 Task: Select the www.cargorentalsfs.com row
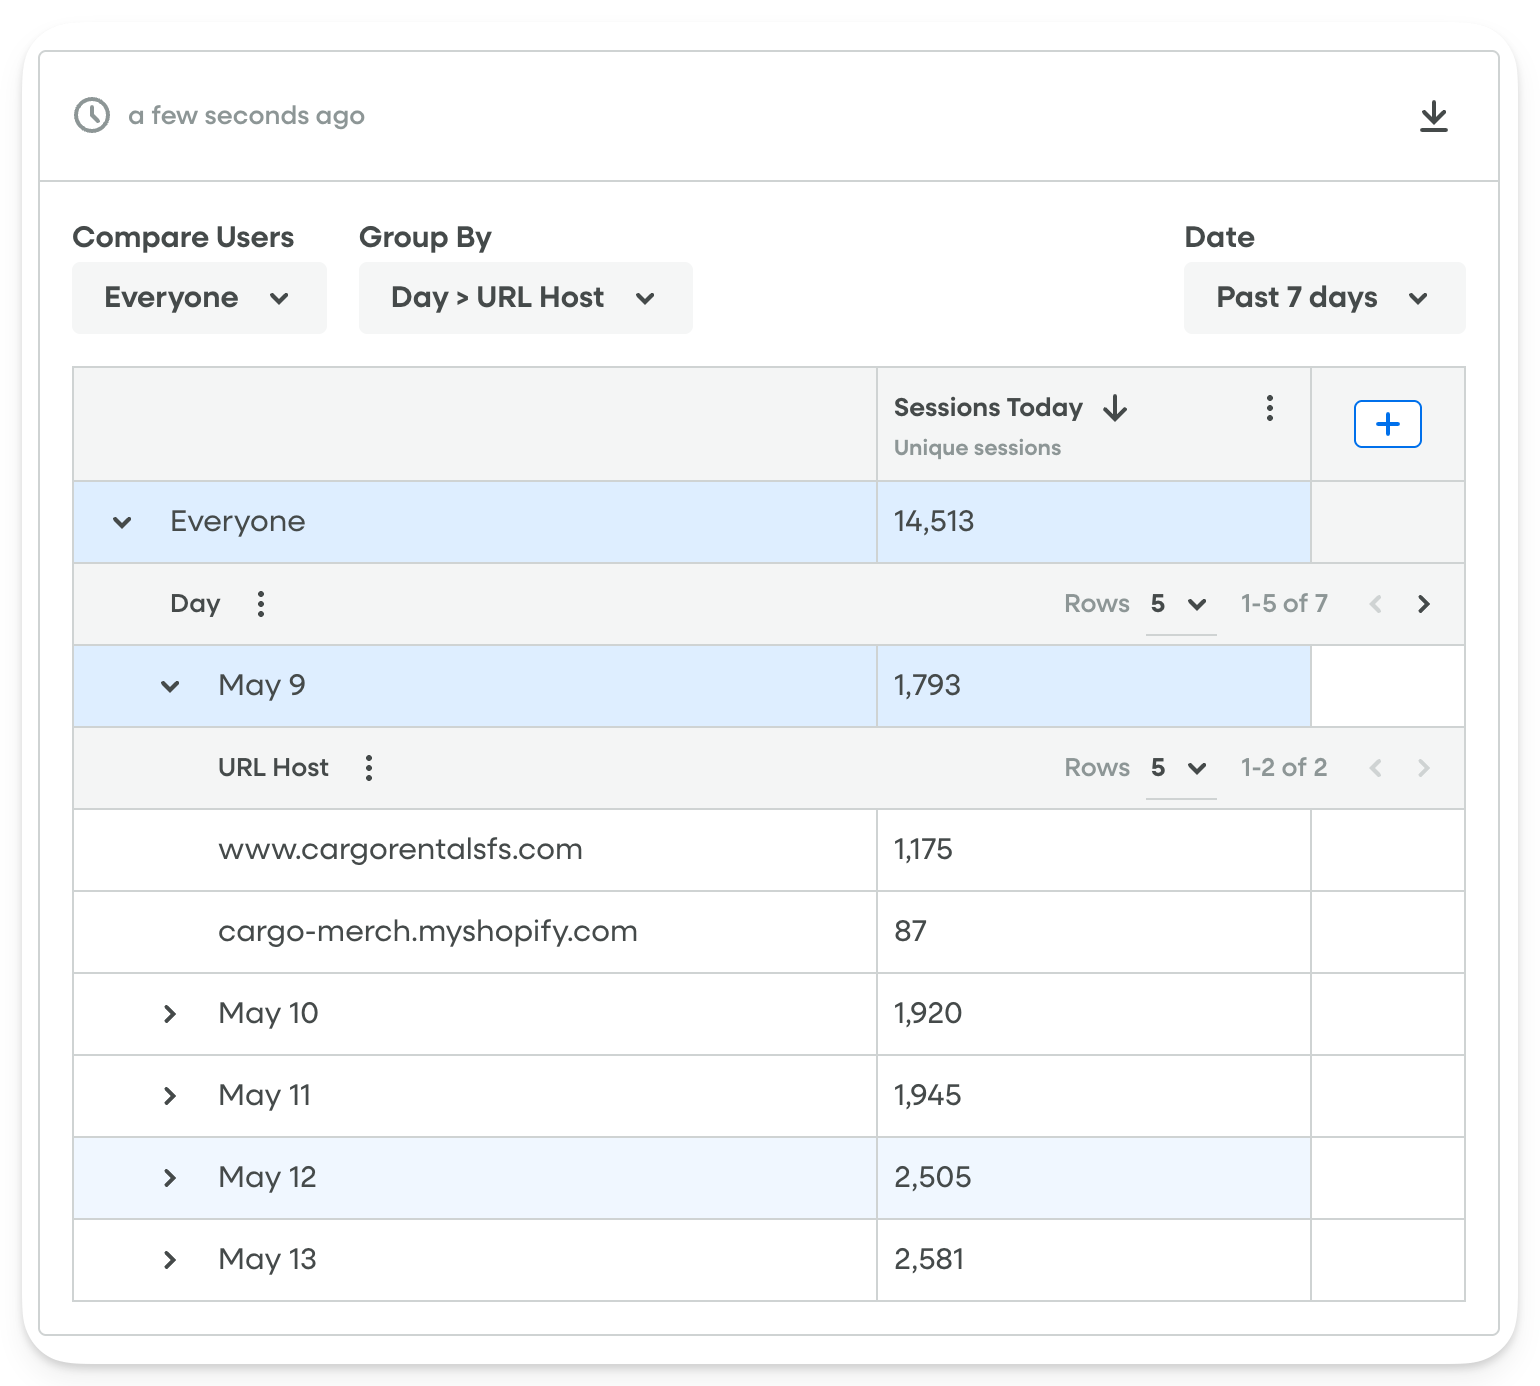[400, 850]
